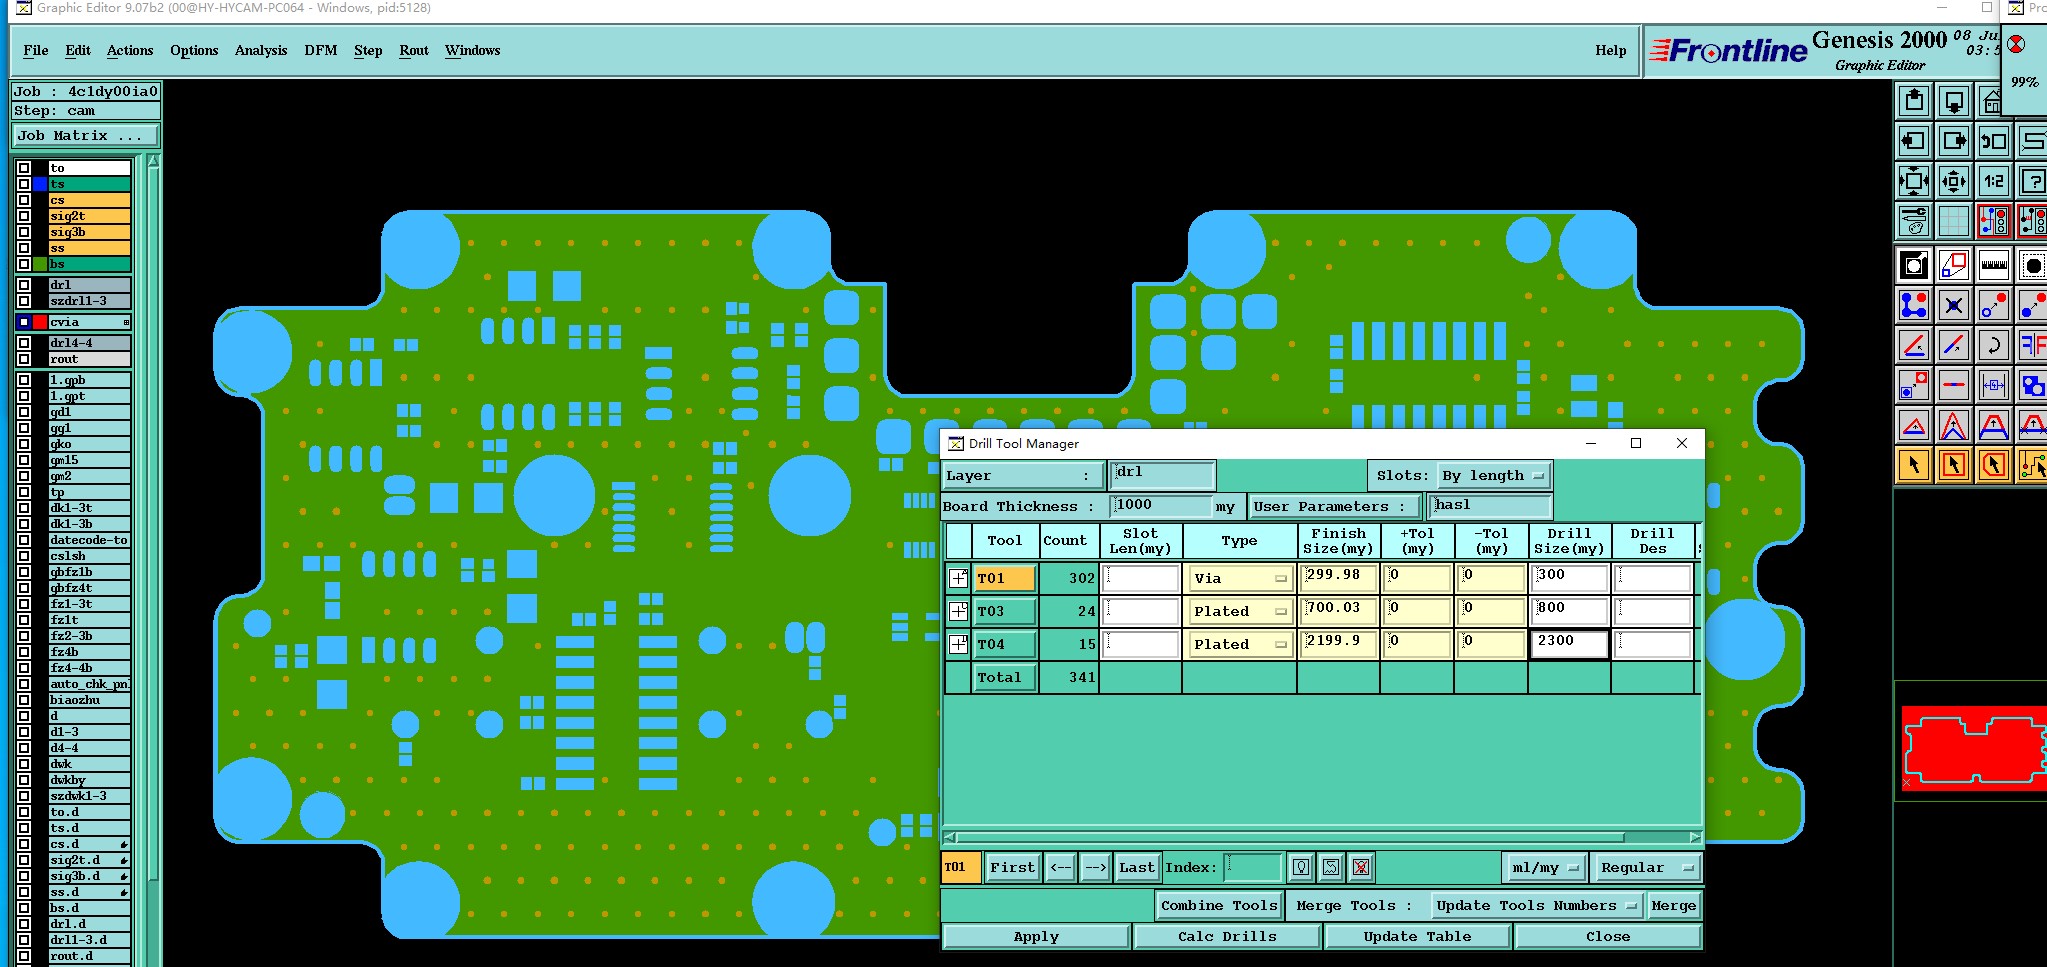
Task: Click the Index input field
Action: (1253, 867)
